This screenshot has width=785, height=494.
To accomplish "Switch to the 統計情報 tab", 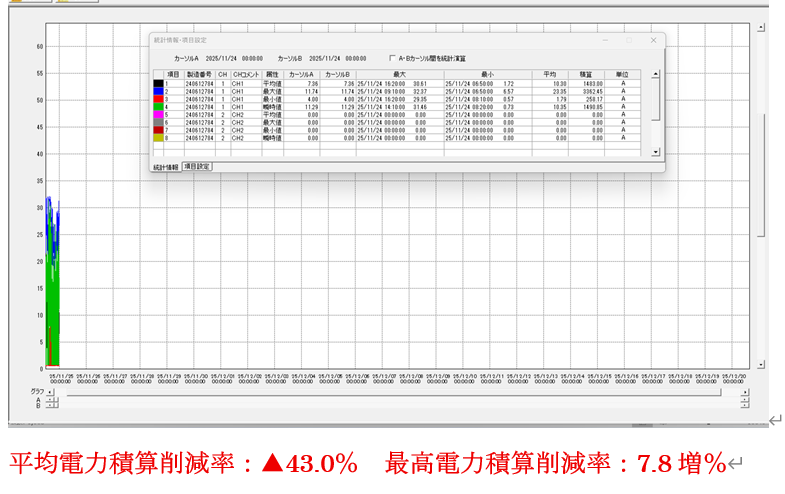I will [165, 167].
